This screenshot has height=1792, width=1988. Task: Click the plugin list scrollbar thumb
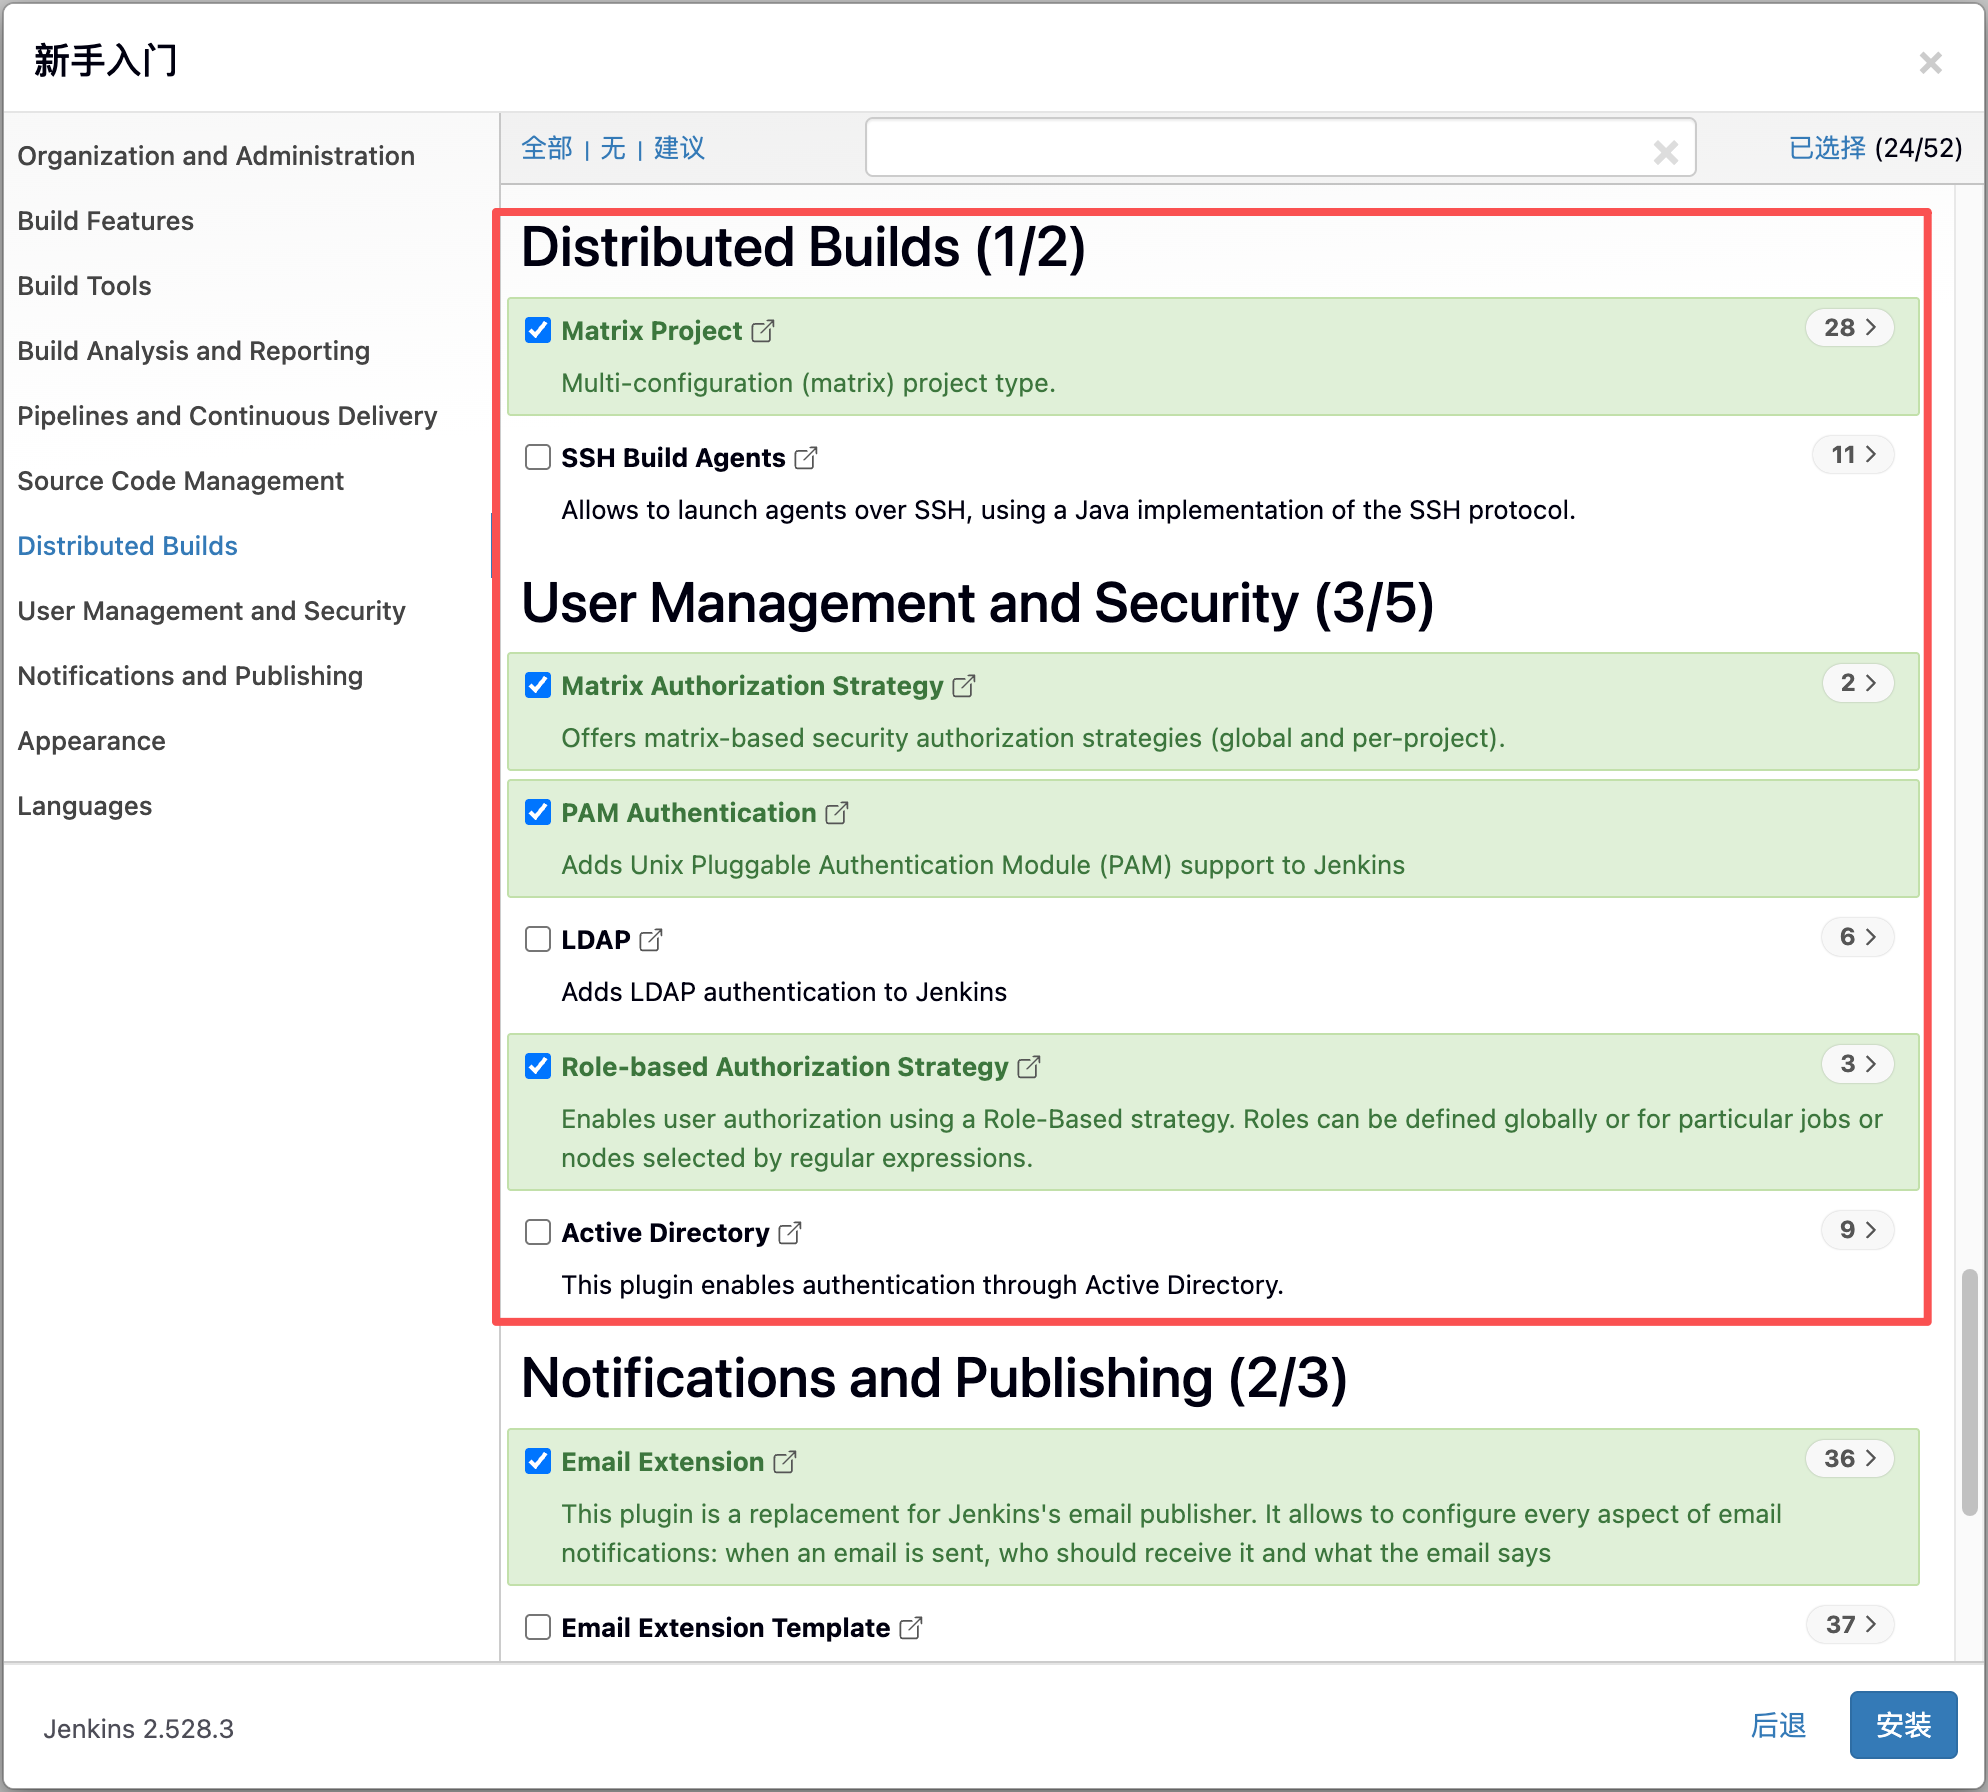[1968, 1392]
